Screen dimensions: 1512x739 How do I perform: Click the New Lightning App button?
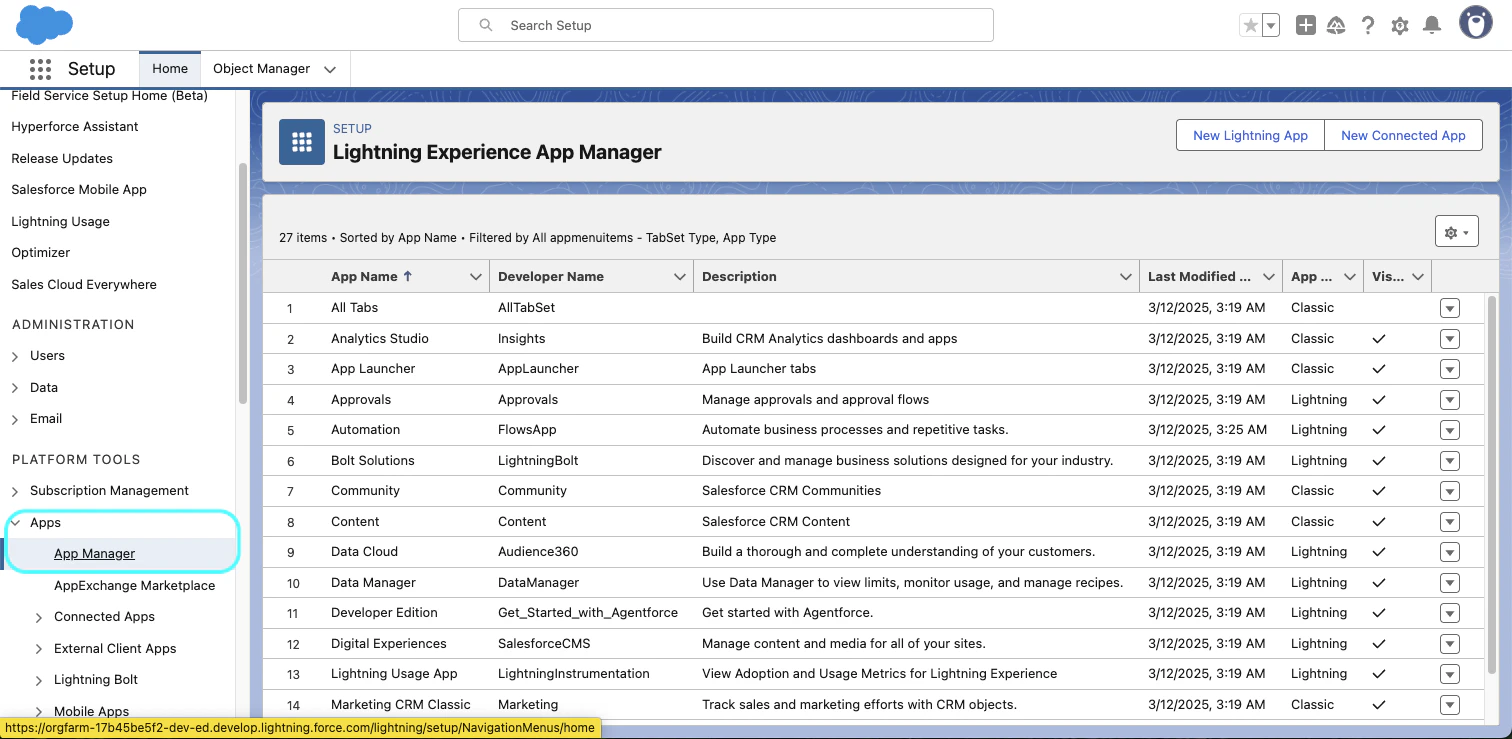(1249, 135)
